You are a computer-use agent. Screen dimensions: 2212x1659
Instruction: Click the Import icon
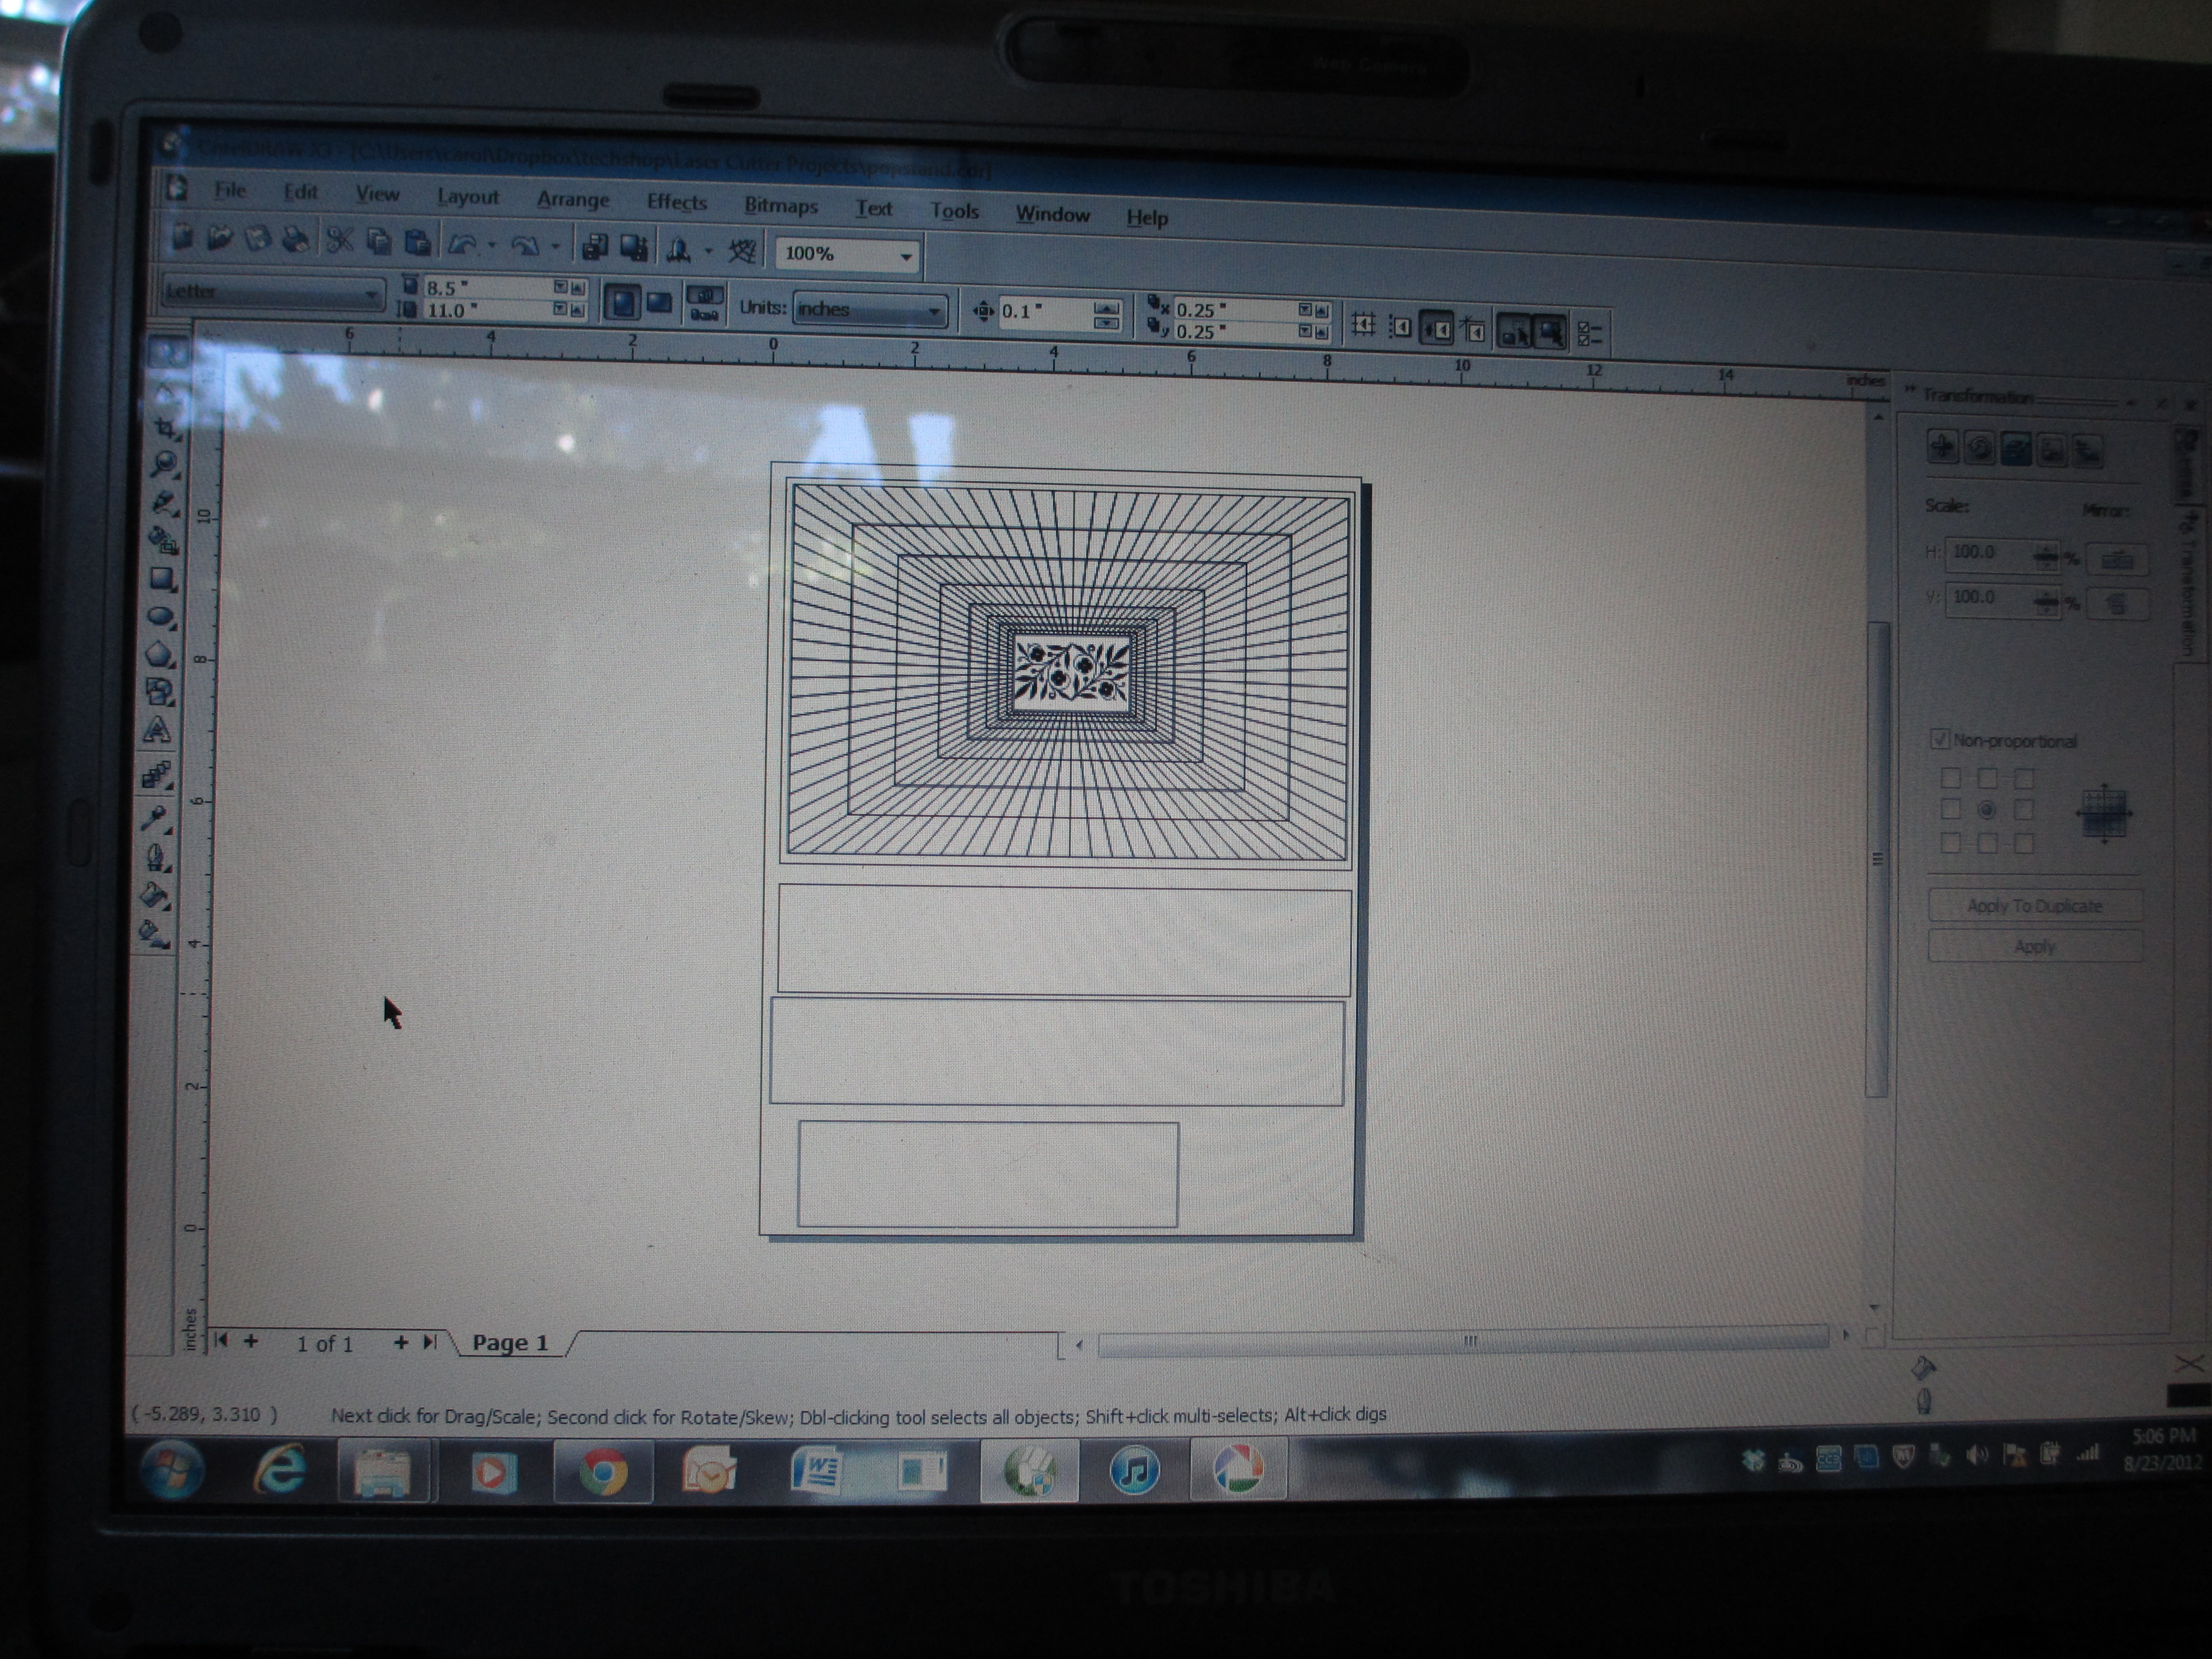594,246
